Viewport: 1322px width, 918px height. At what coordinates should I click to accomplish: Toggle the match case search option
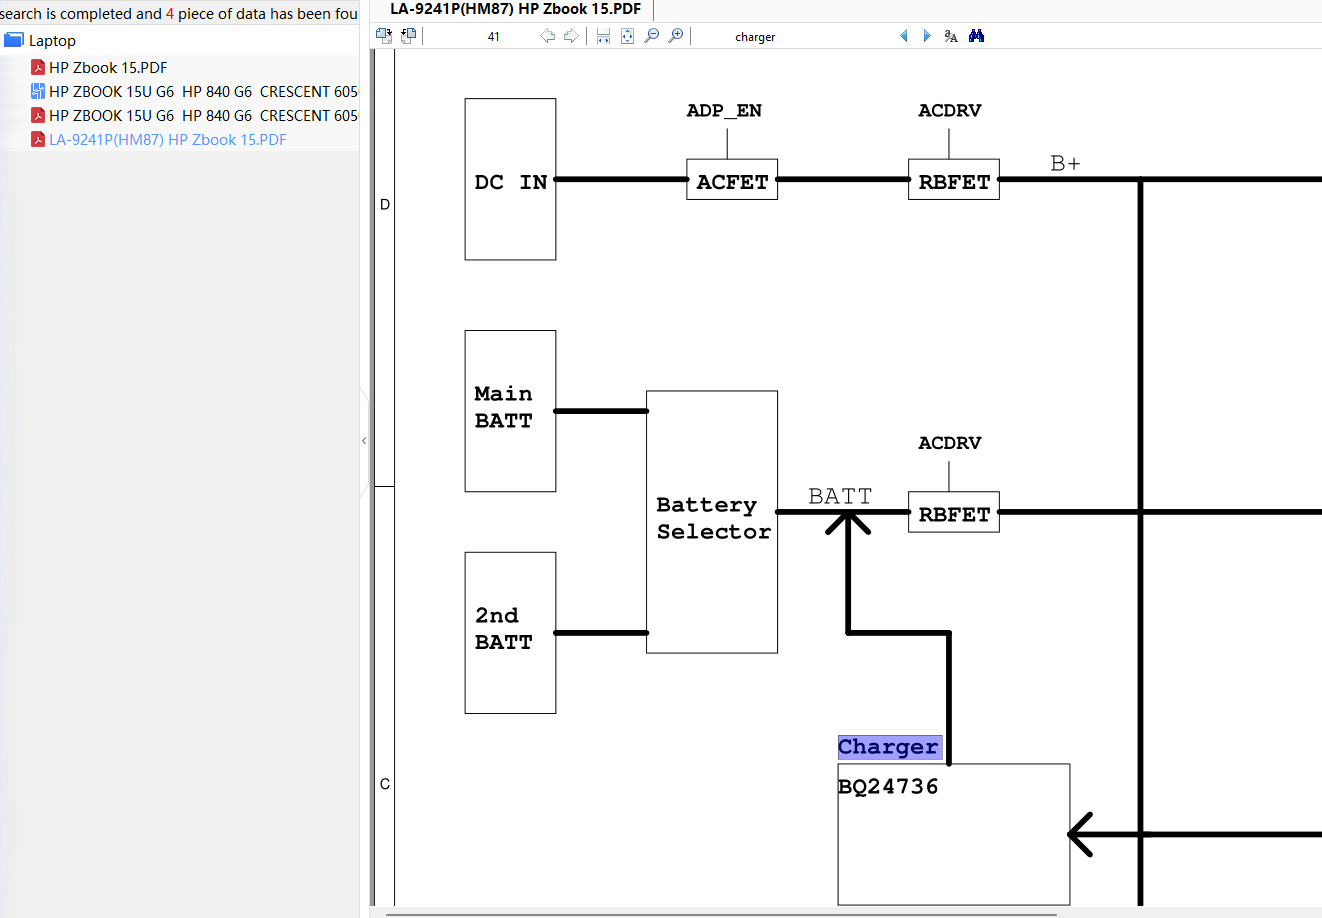coord(951,36)
